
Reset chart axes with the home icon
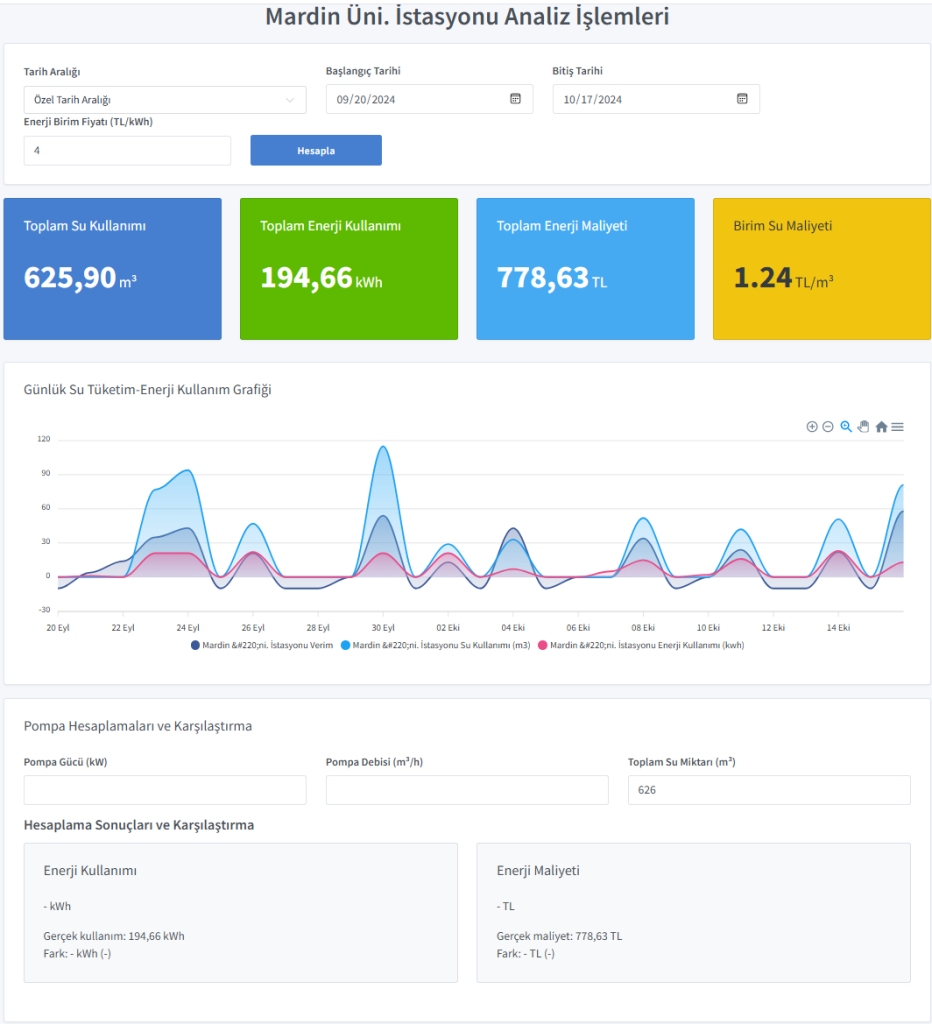pos(881,427)
